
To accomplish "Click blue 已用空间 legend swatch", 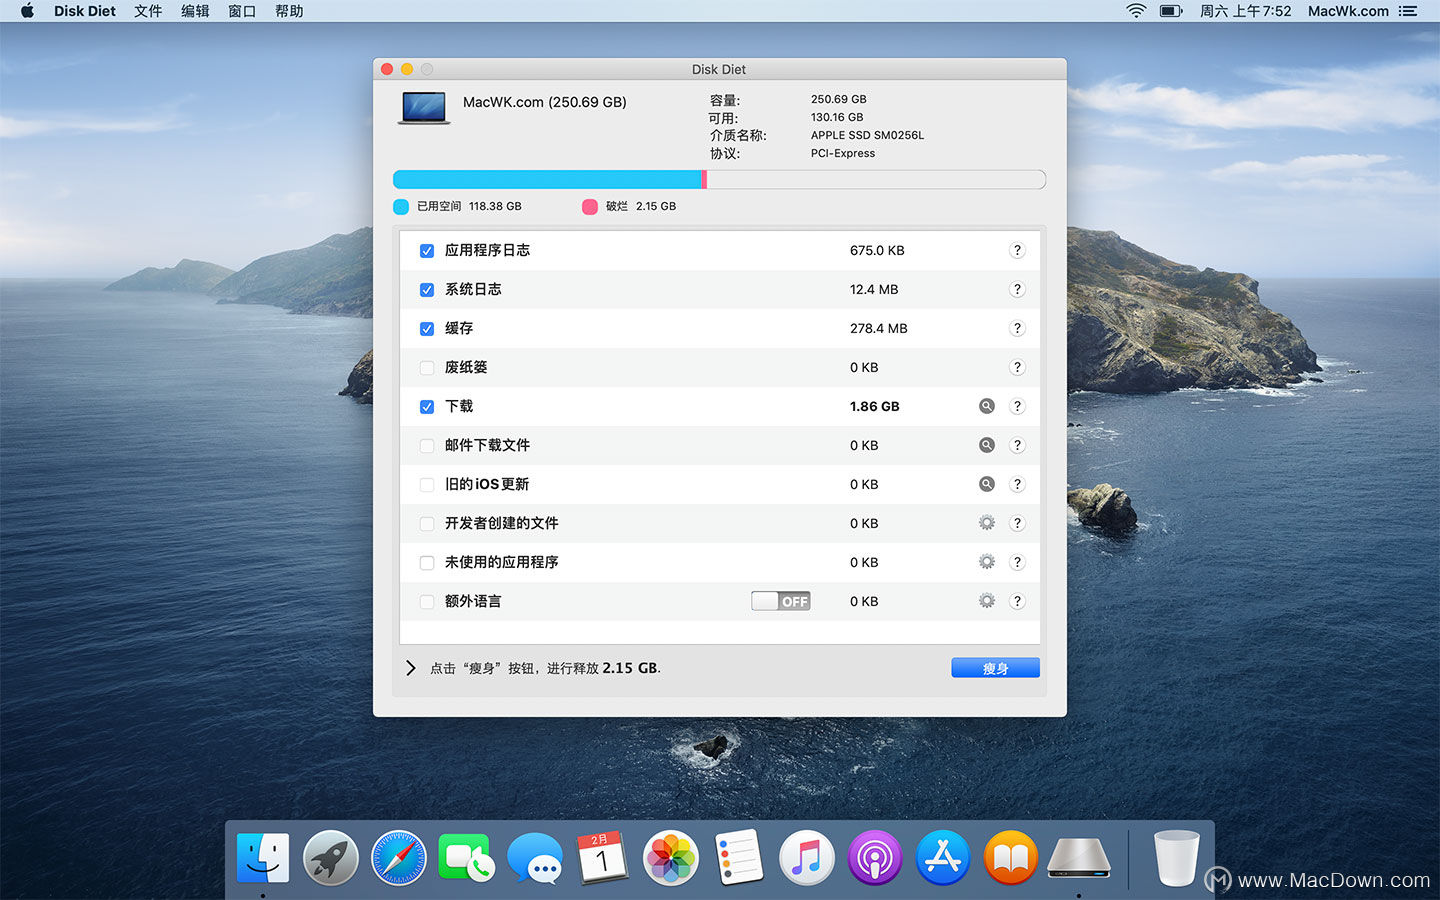I will pyautogui.click(x=401, y=207).
